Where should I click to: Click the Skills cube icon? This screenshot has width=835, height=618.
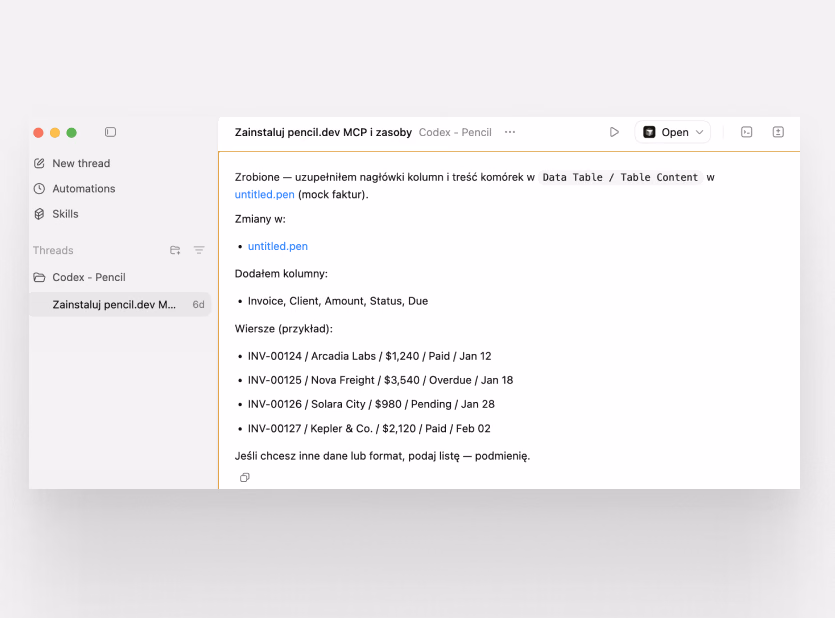tap(39, 214)
